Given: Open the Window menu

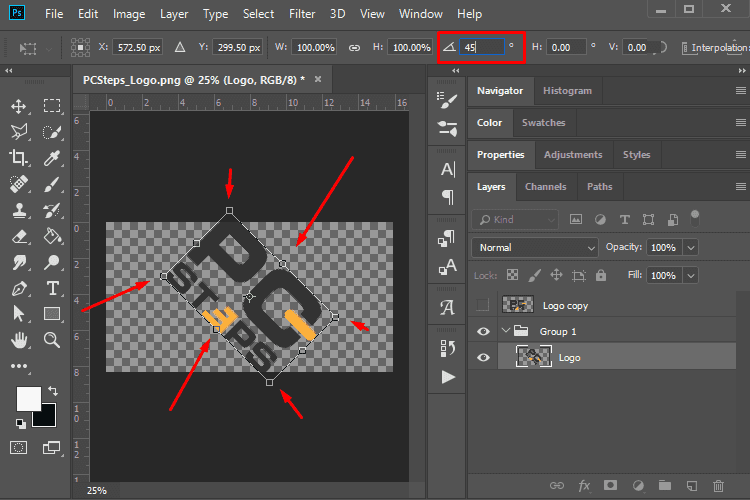Looking at the screenshot, I should click(x=420, y=14).
